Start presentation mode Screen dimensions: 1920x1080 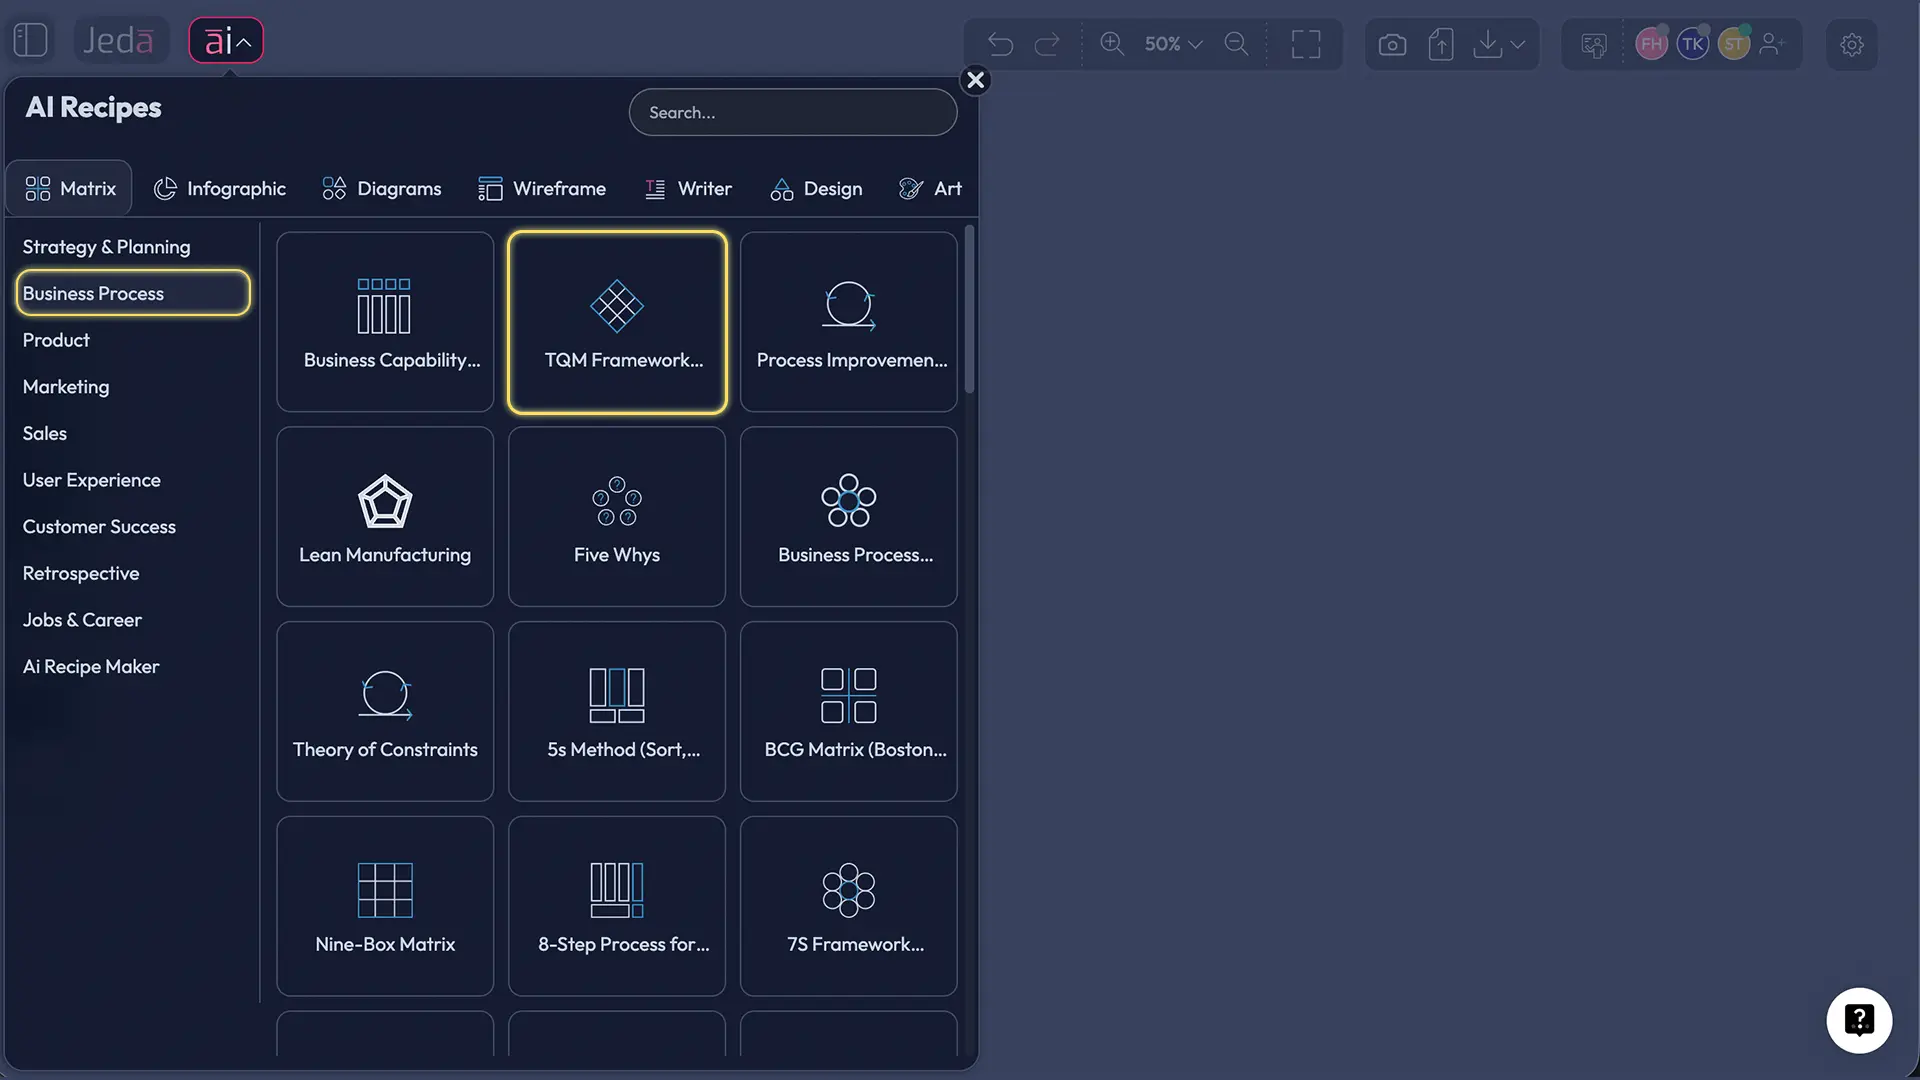pyautogui.click(x=1594, y=44)
